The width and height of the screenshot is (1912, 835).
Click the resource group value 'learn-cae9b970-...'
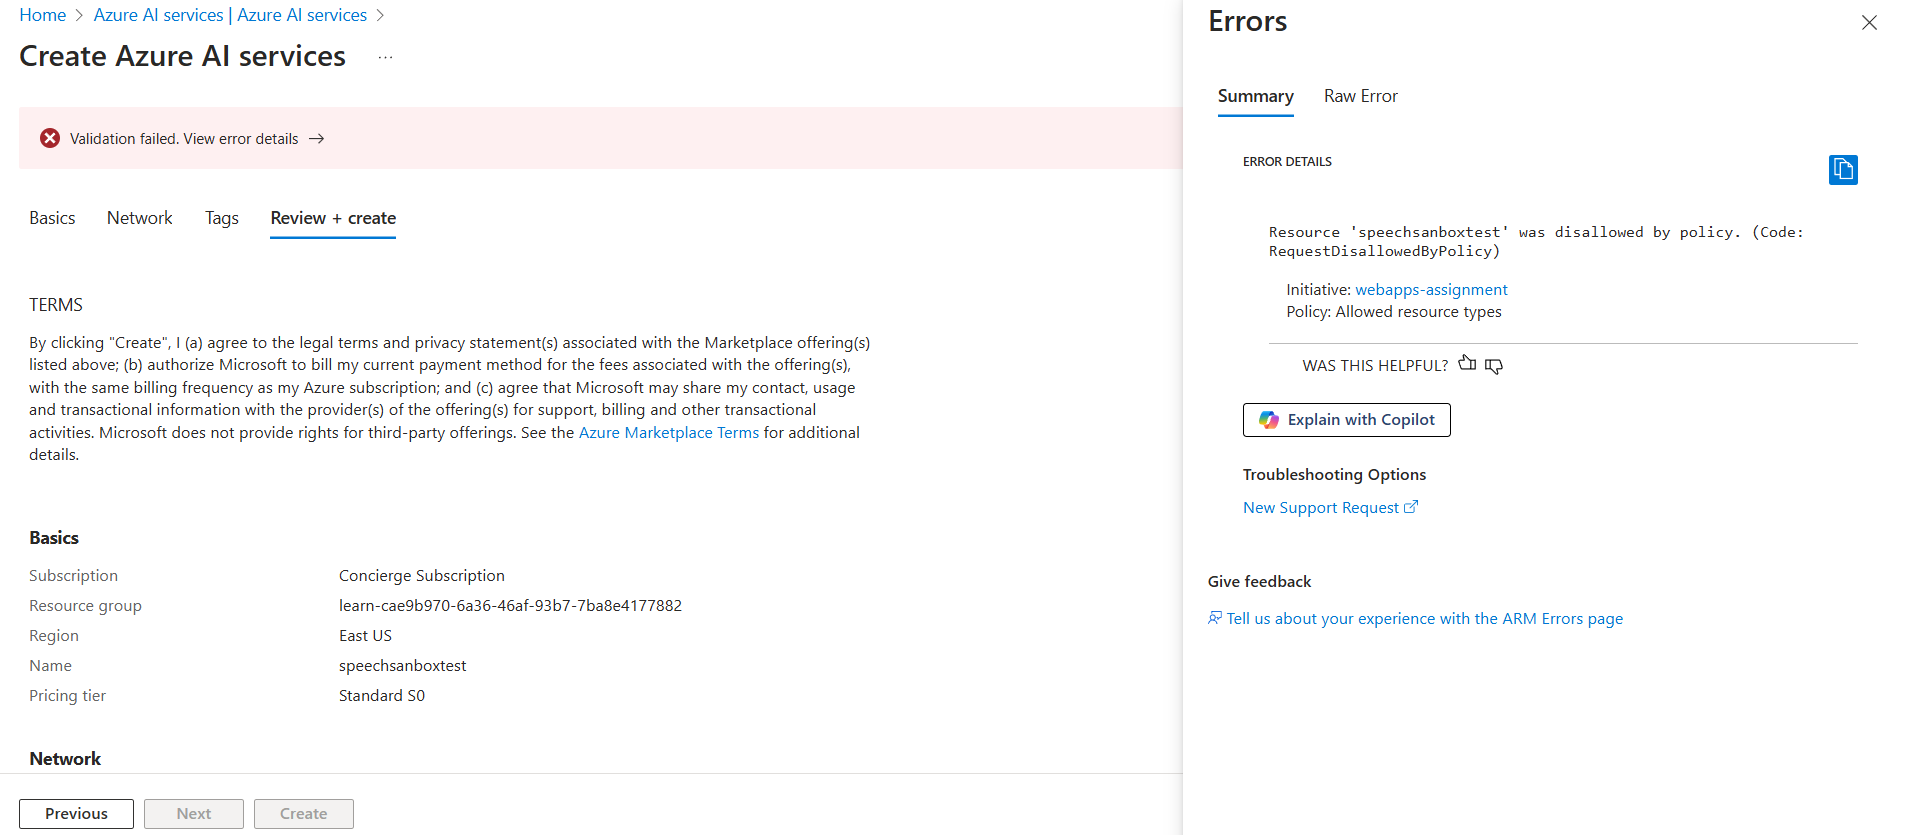tap(510, 606)
